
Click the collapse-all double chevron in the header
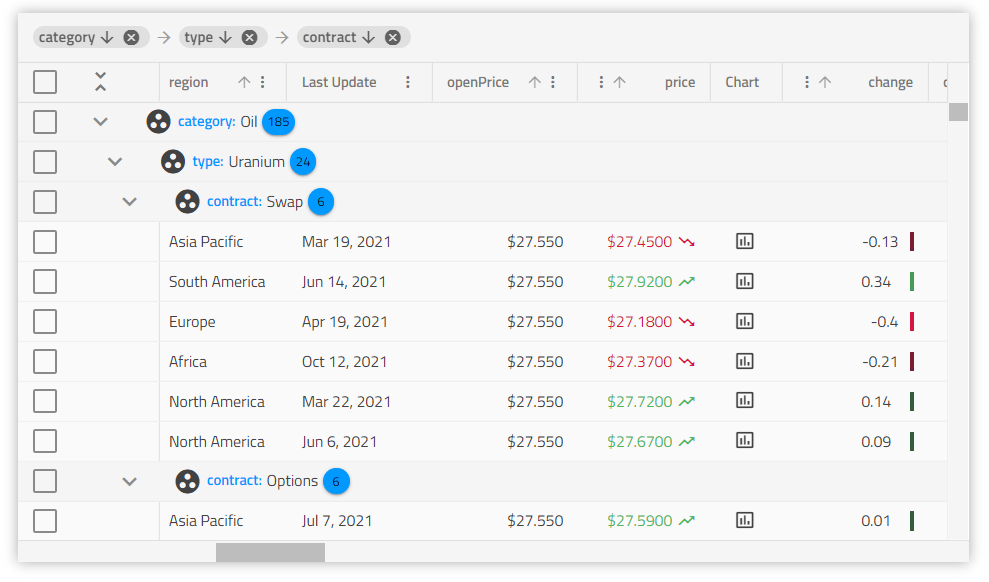tap(100, 82)
